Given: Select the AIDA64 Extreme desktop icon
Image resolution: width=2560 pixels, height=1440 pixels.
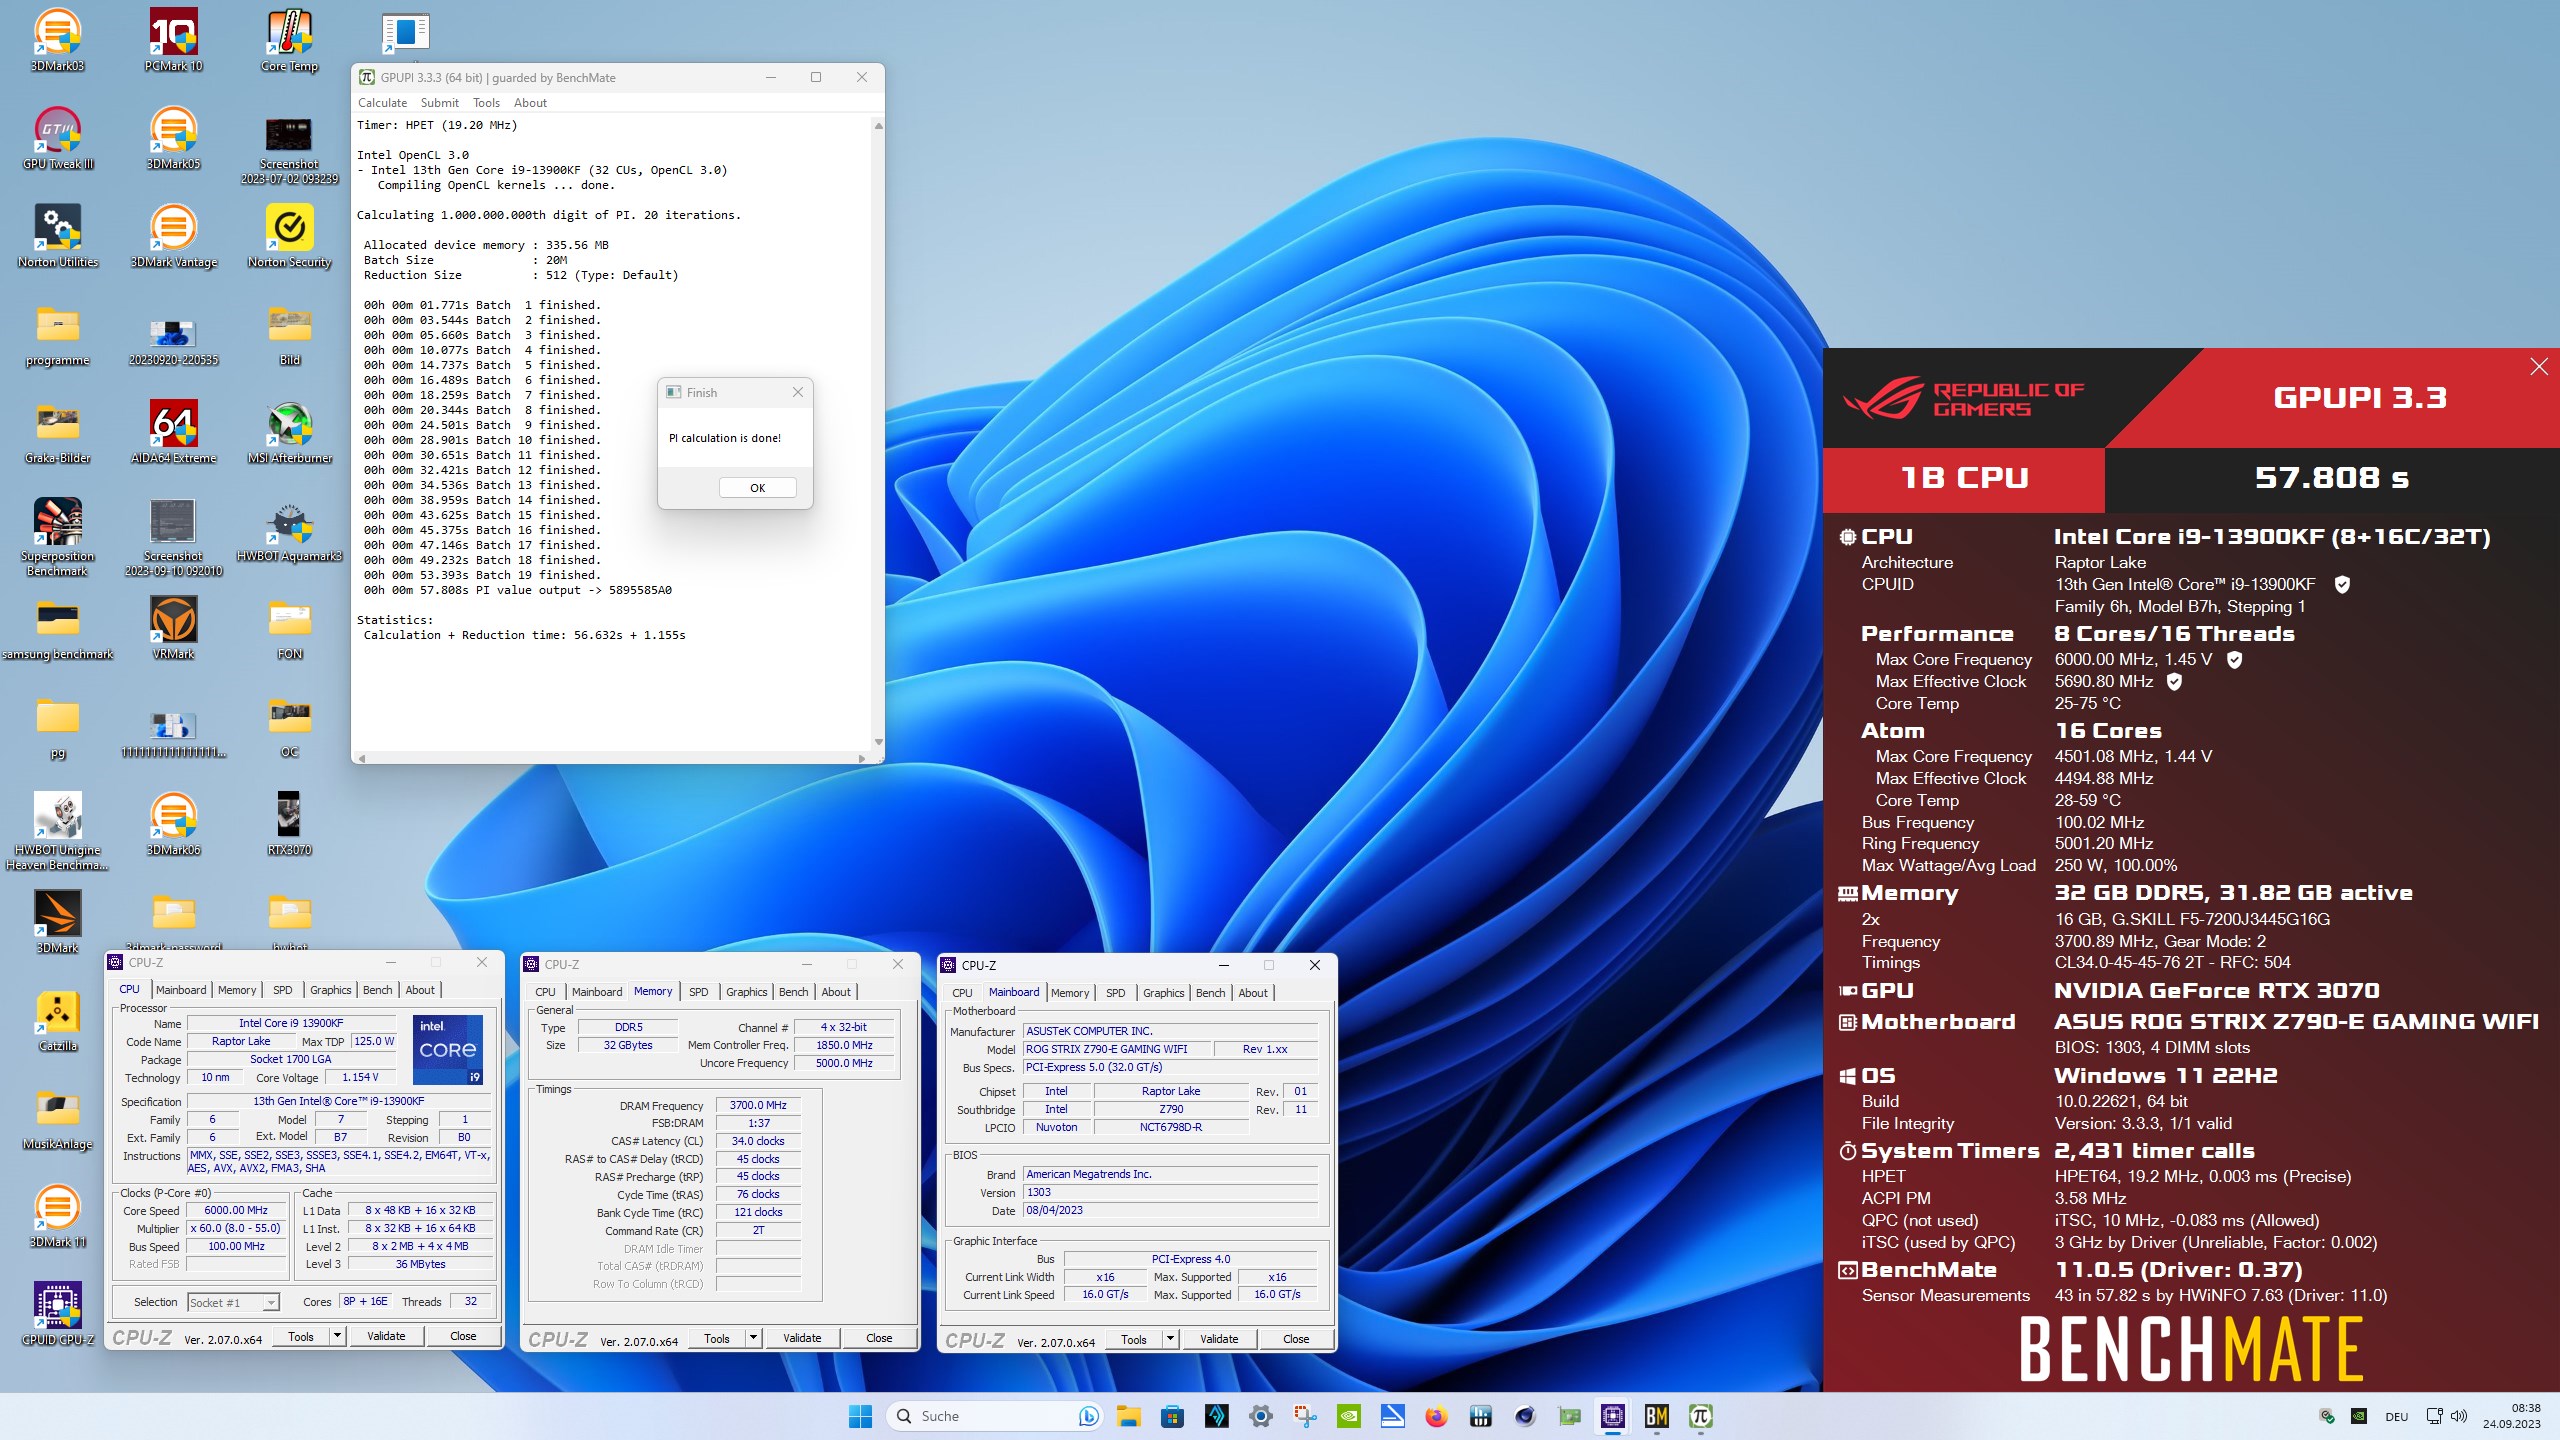Looking at the screenshot, I should point(173,432).
